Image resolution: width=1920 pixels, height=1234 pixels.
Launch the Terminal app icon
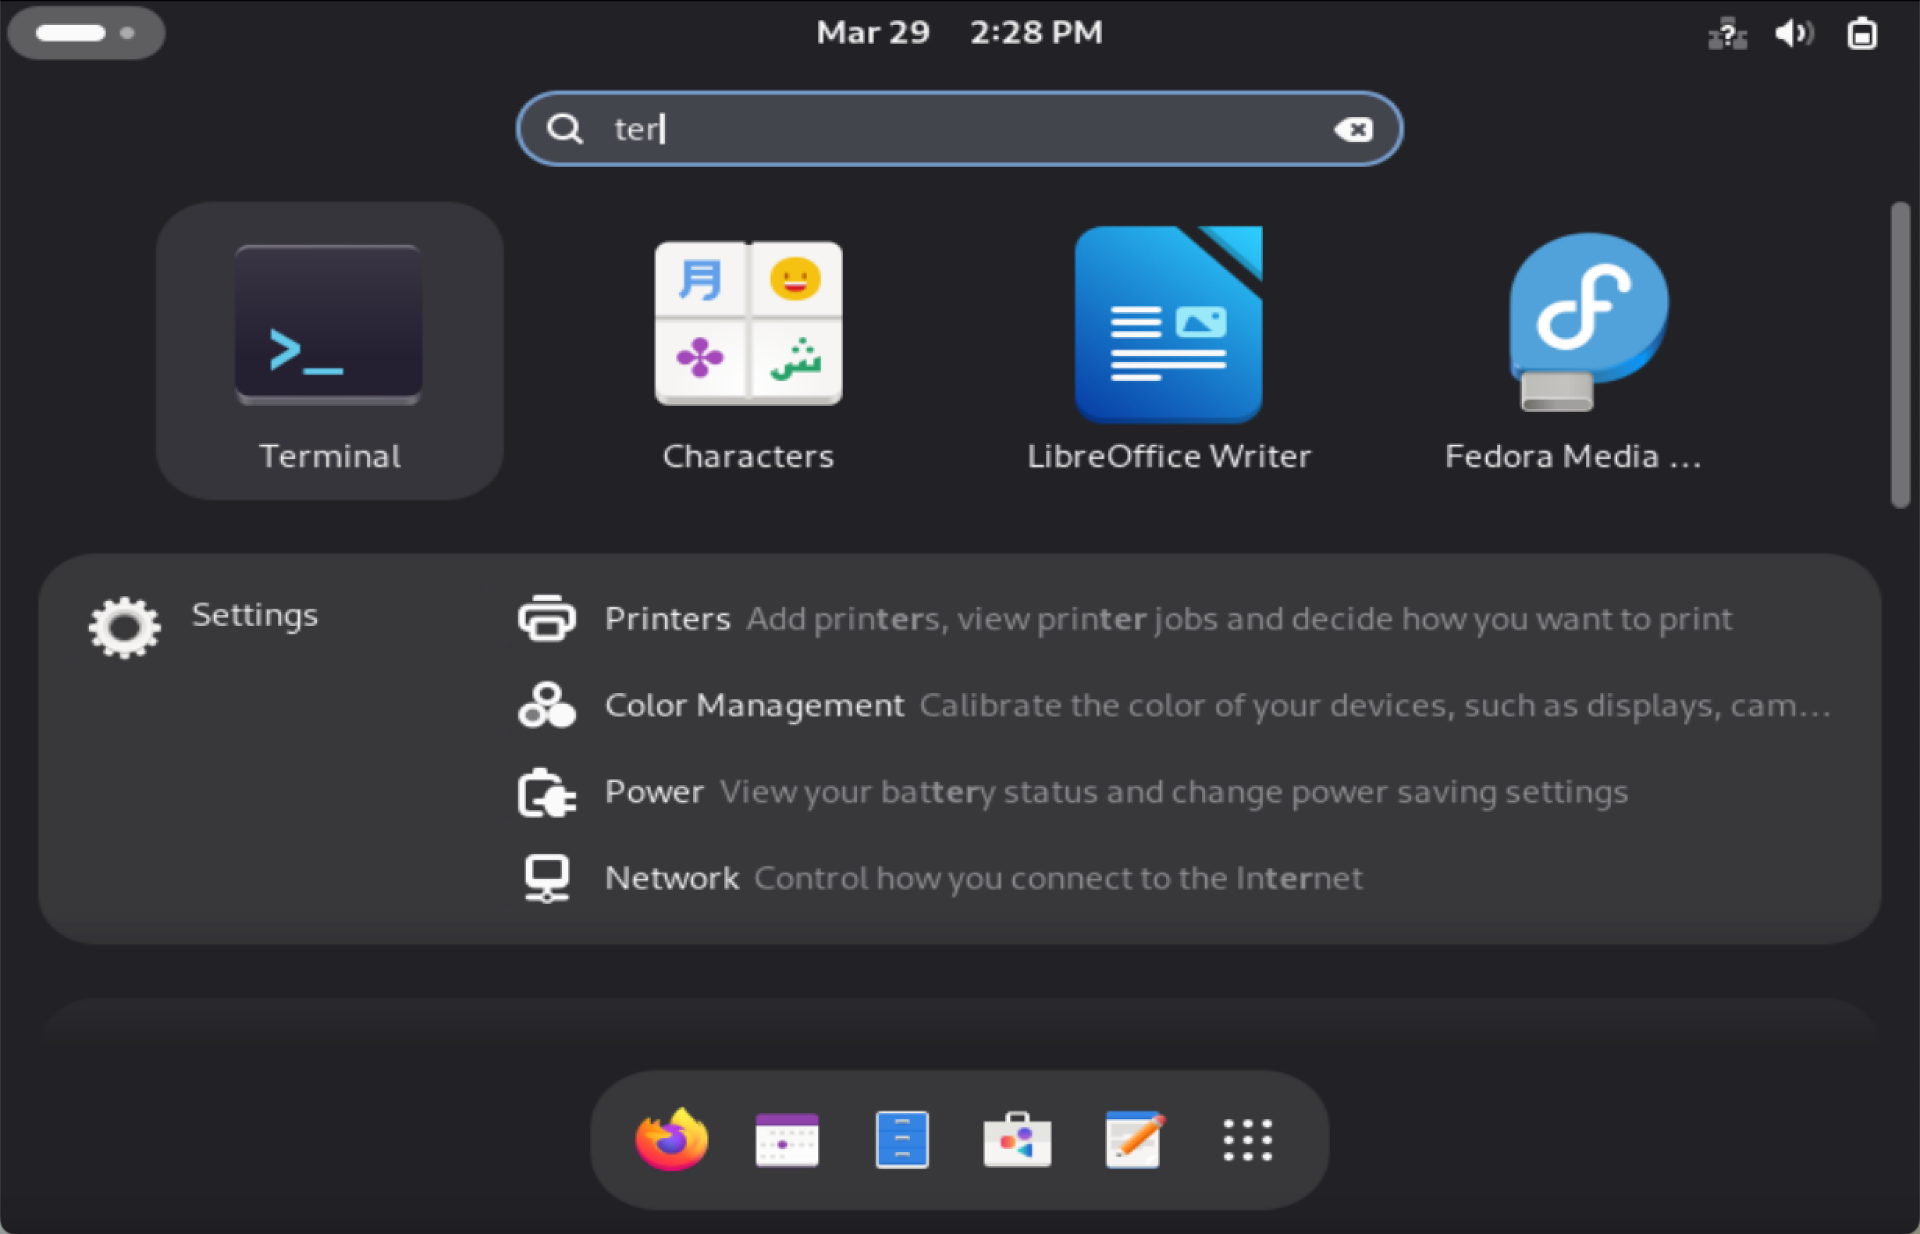tap(329, 326)
